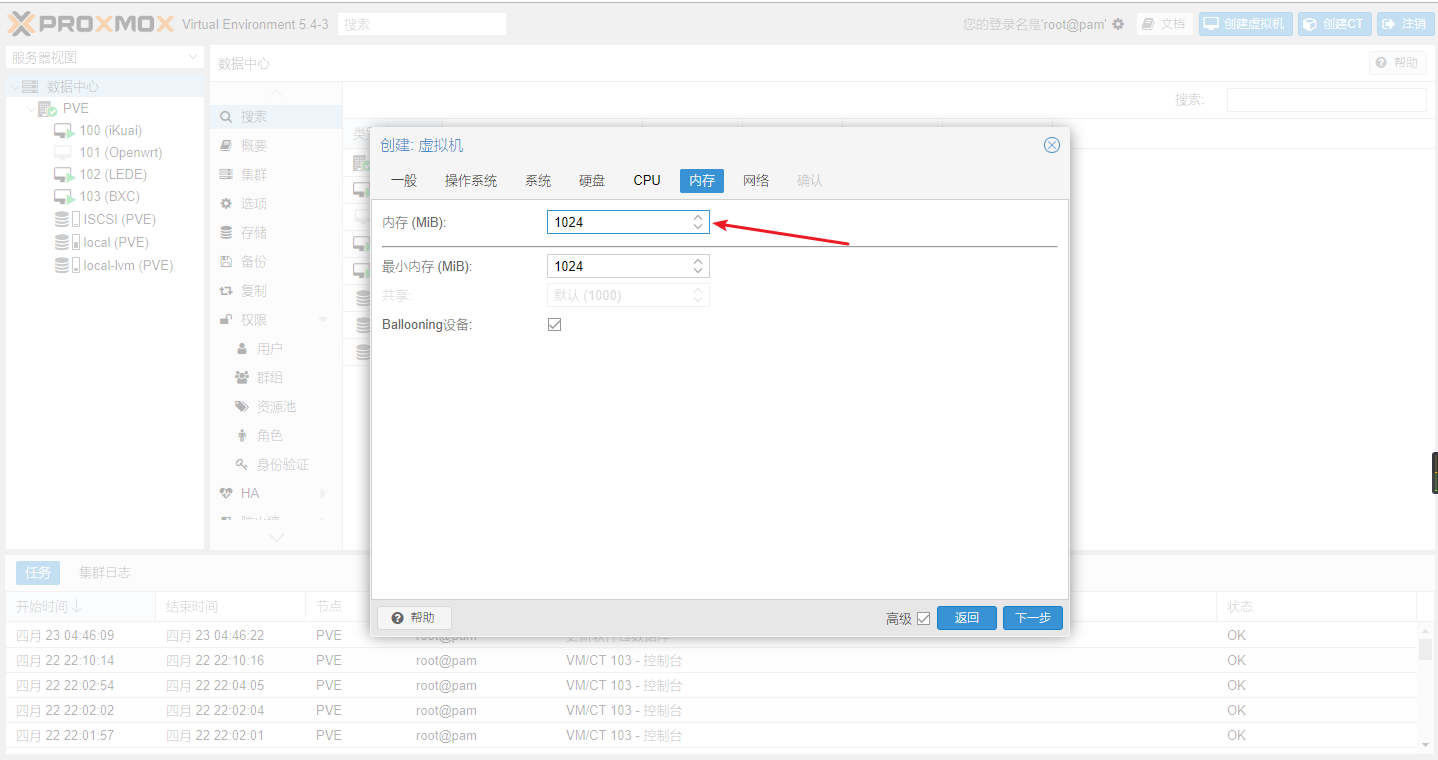Select VM 102 (LEDE)

point(106,174)
